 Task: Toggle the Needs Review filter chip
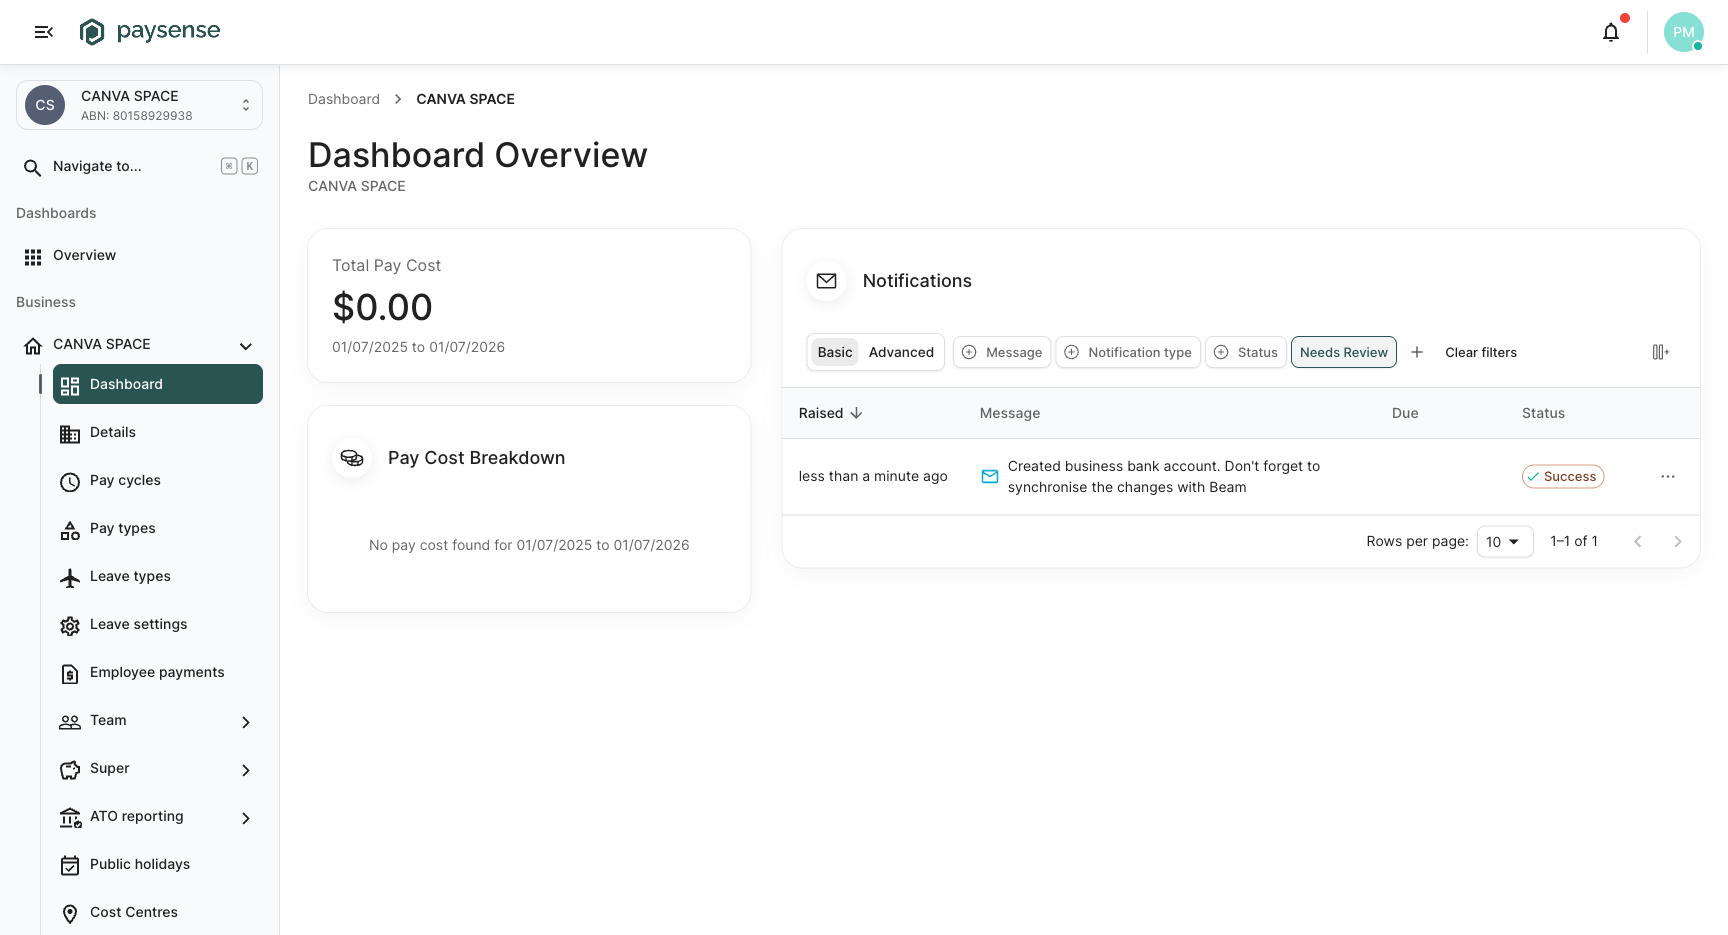click(1344, 352)
